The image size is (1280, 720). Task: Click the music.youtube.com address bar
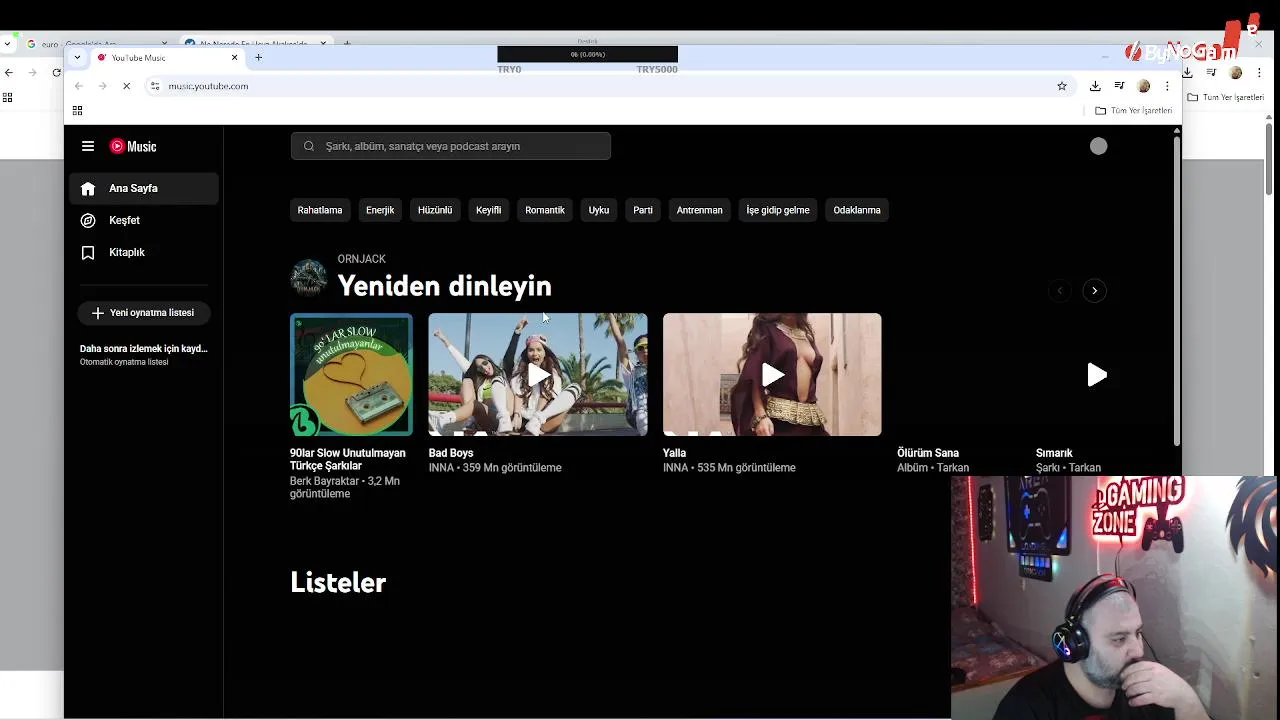click(x=608, y=86)
